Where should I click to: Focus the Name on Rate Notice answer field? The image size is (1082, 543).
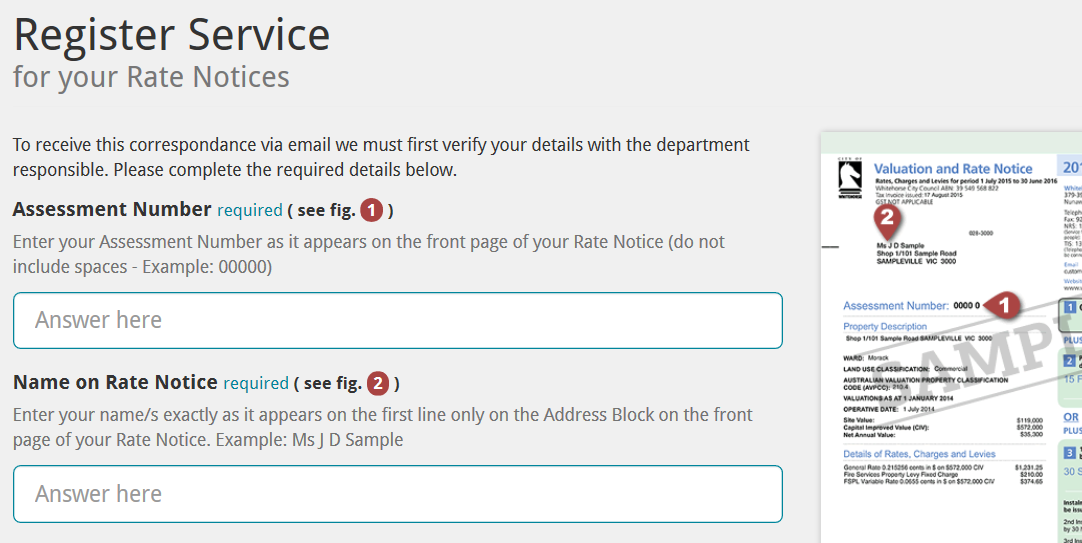(x=397, y=494)
